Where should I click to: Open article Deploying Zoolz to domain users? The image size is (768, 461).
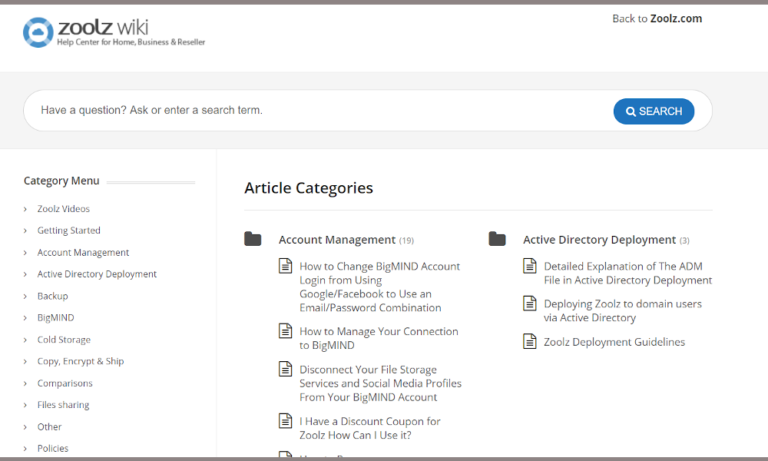coord(623,311)
